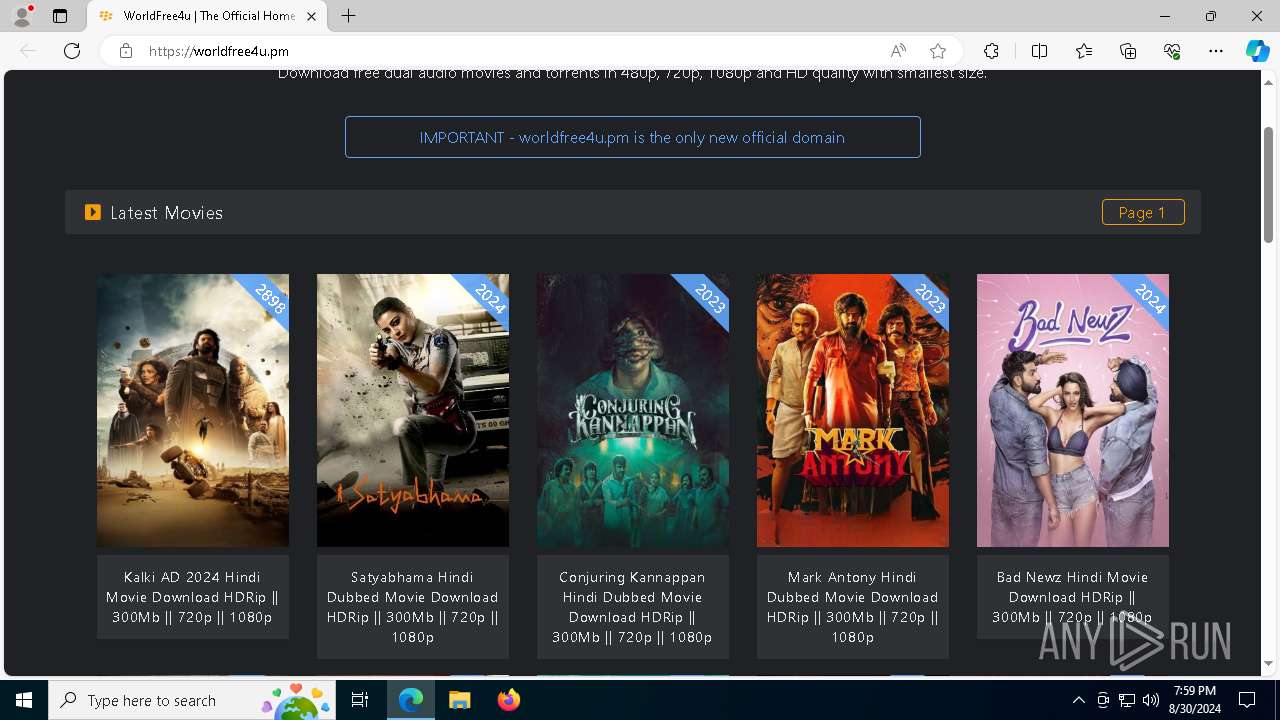The image size is (1280, 720).
Task: Click the page vertical scrollbar thumb
Action: click(1268, 185)
